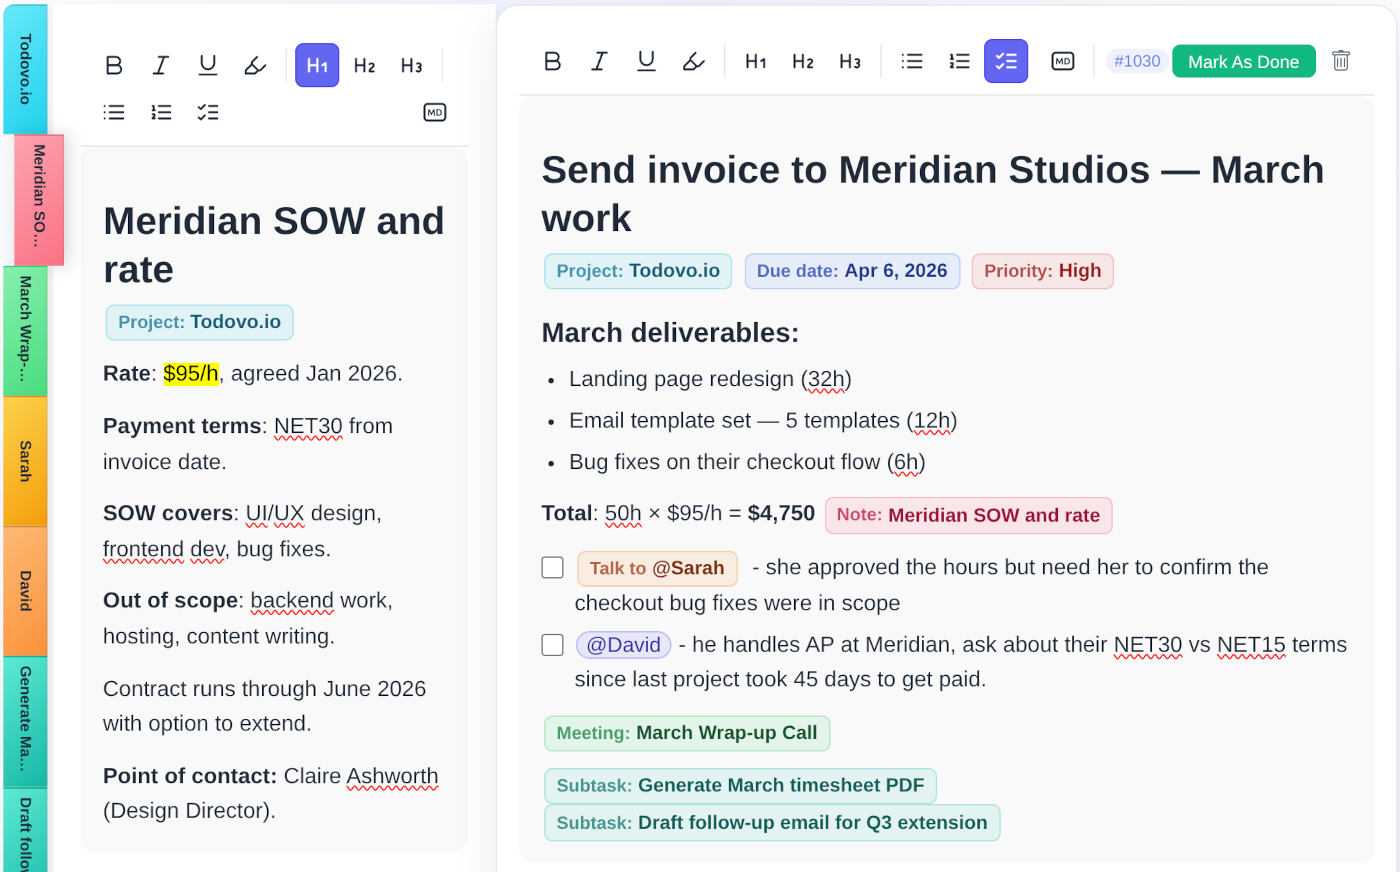Apply H1 heading in task editor toolbar

[x=756, y=61]
